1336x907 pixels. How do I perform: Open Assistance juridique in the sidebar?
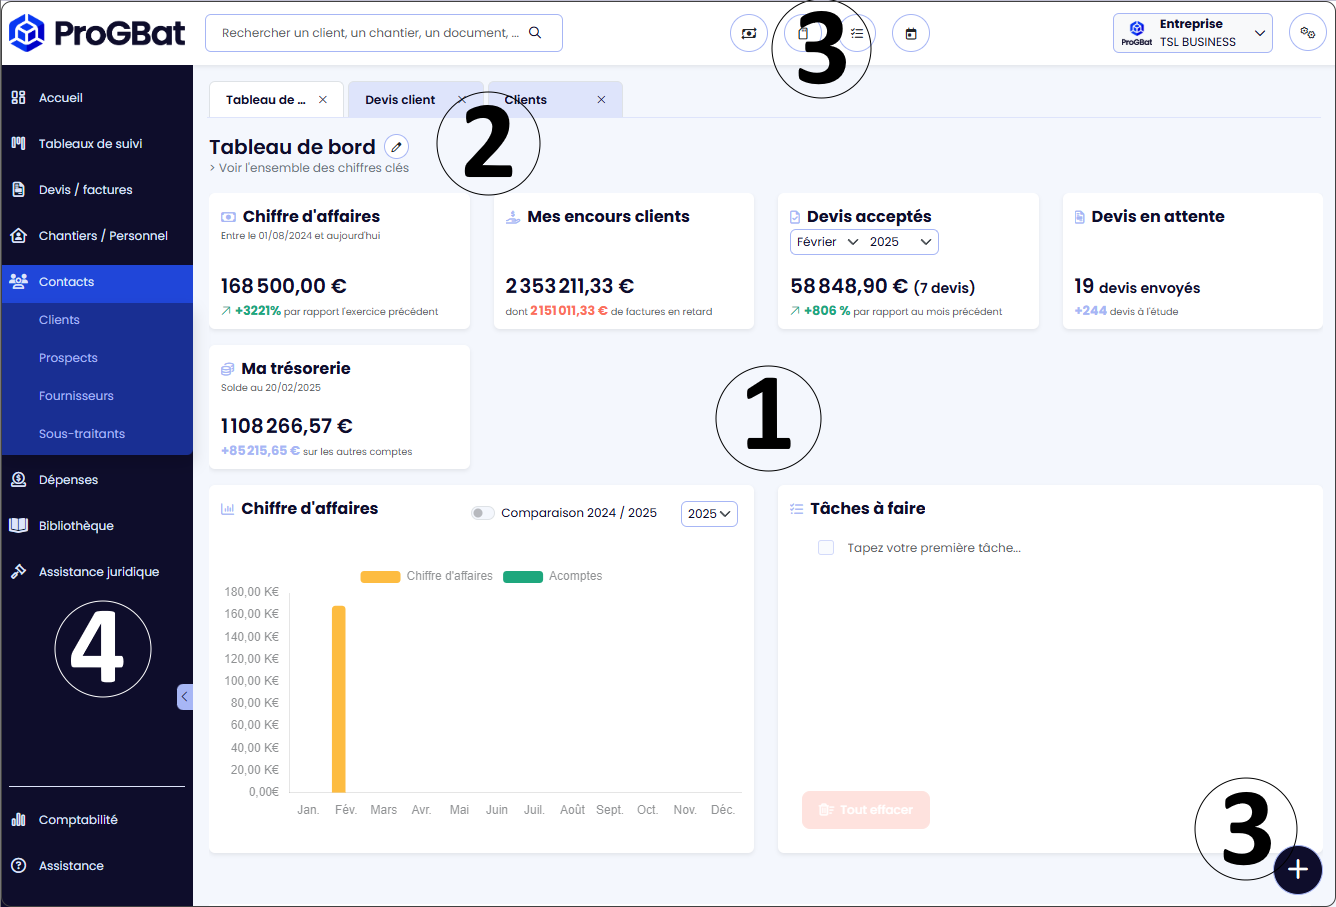98,572
